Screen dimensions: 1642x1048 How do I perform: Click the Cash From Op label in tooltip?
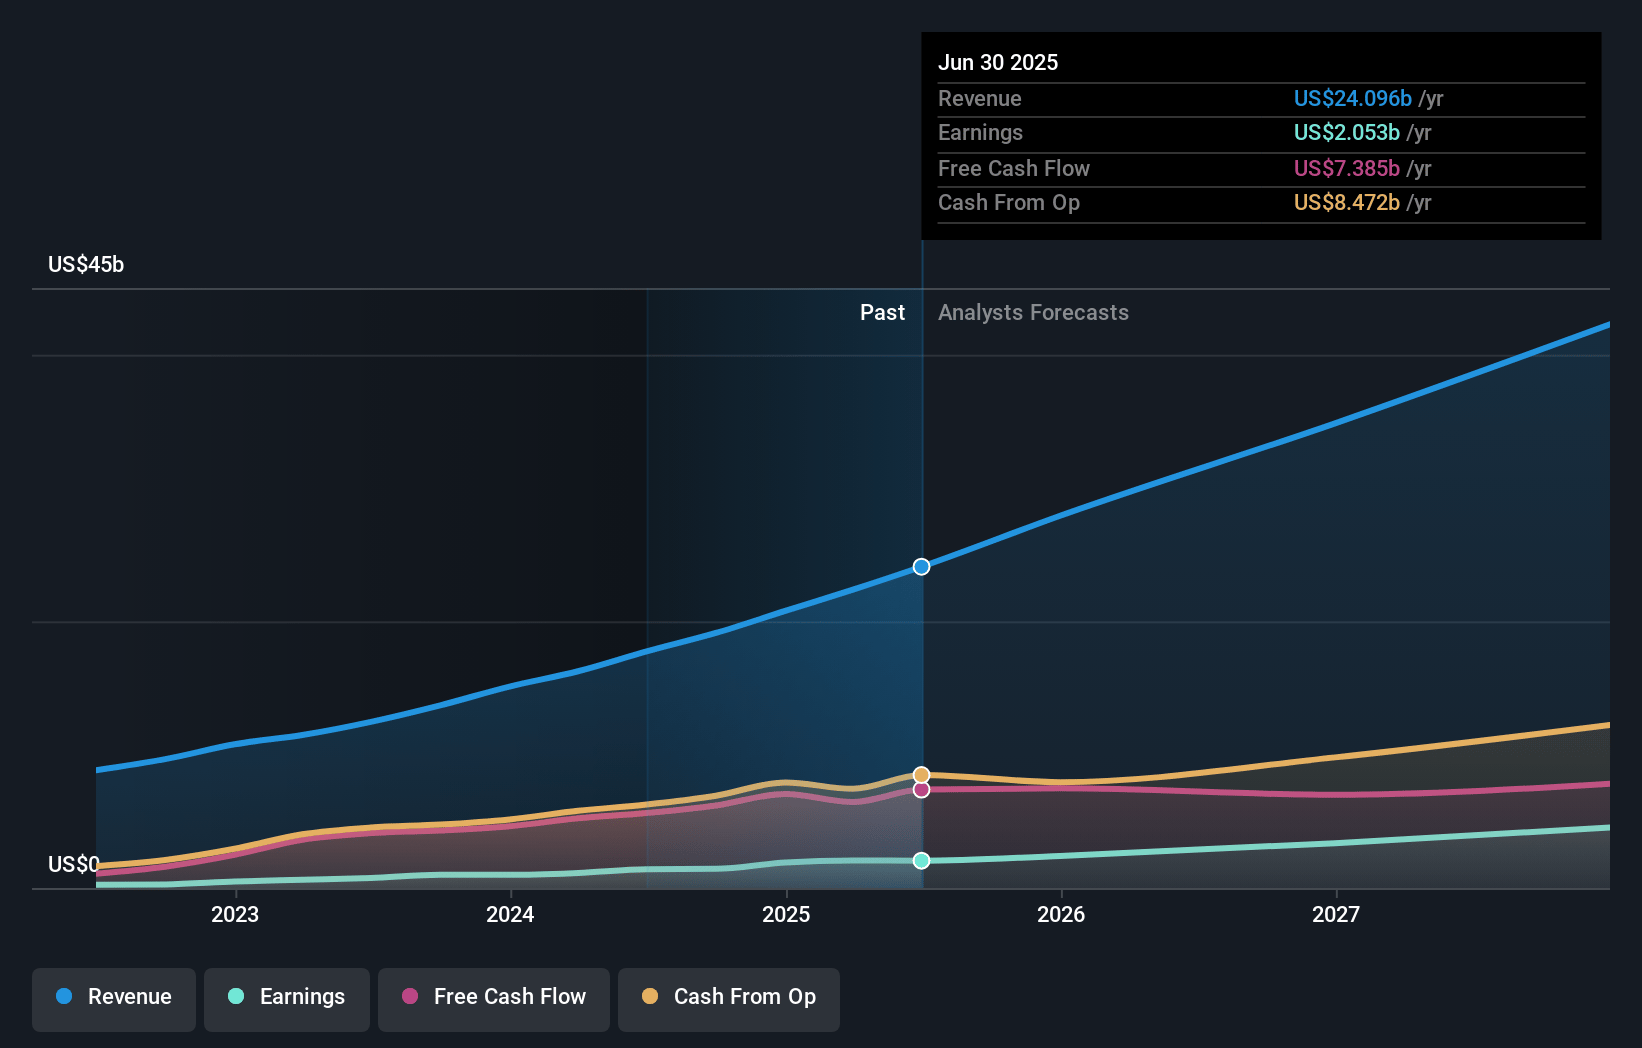(x=1009, y=203)
